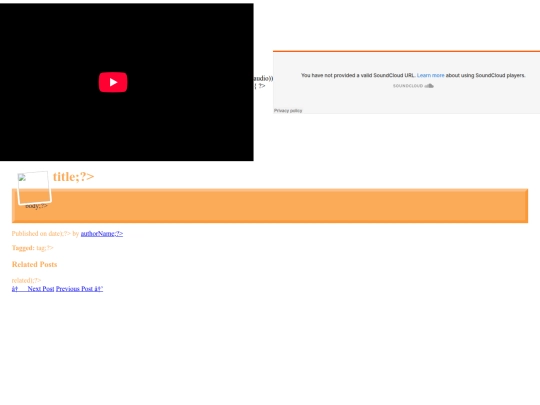The image size is (540, 405).
Task: Click the 'Tagged: tag;?>' text
Action: [32, 248]
